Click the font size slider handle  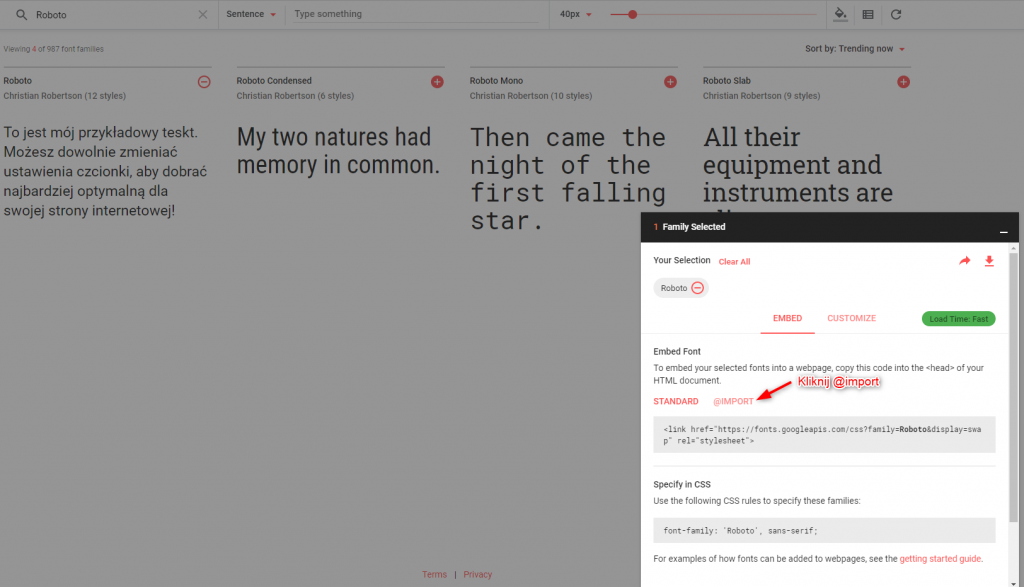coord(632,14)
